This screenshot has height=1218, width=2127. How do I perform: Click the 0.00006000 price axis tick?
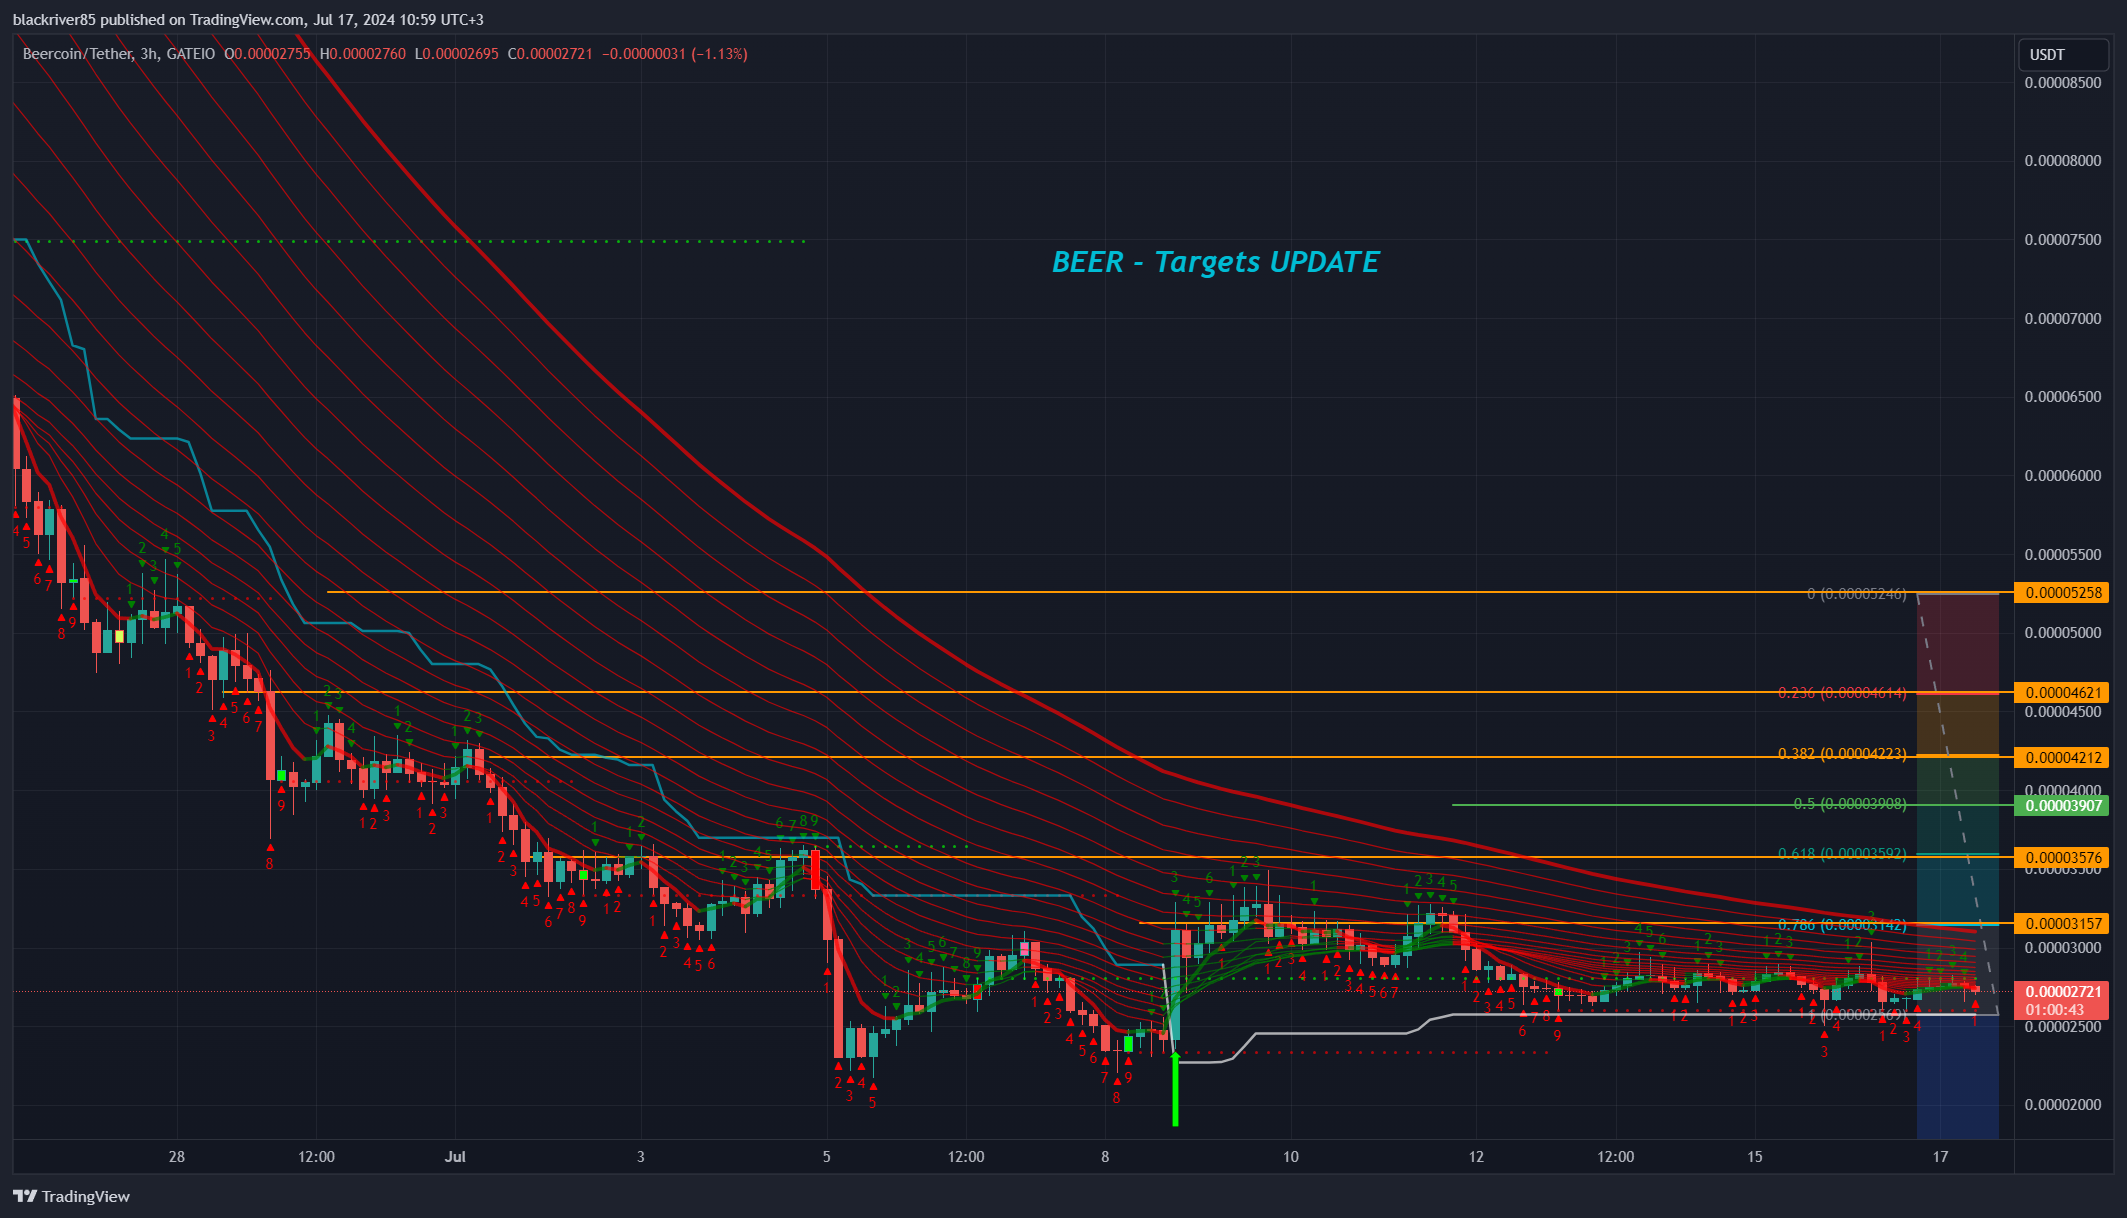click(x=2063, y=476)
